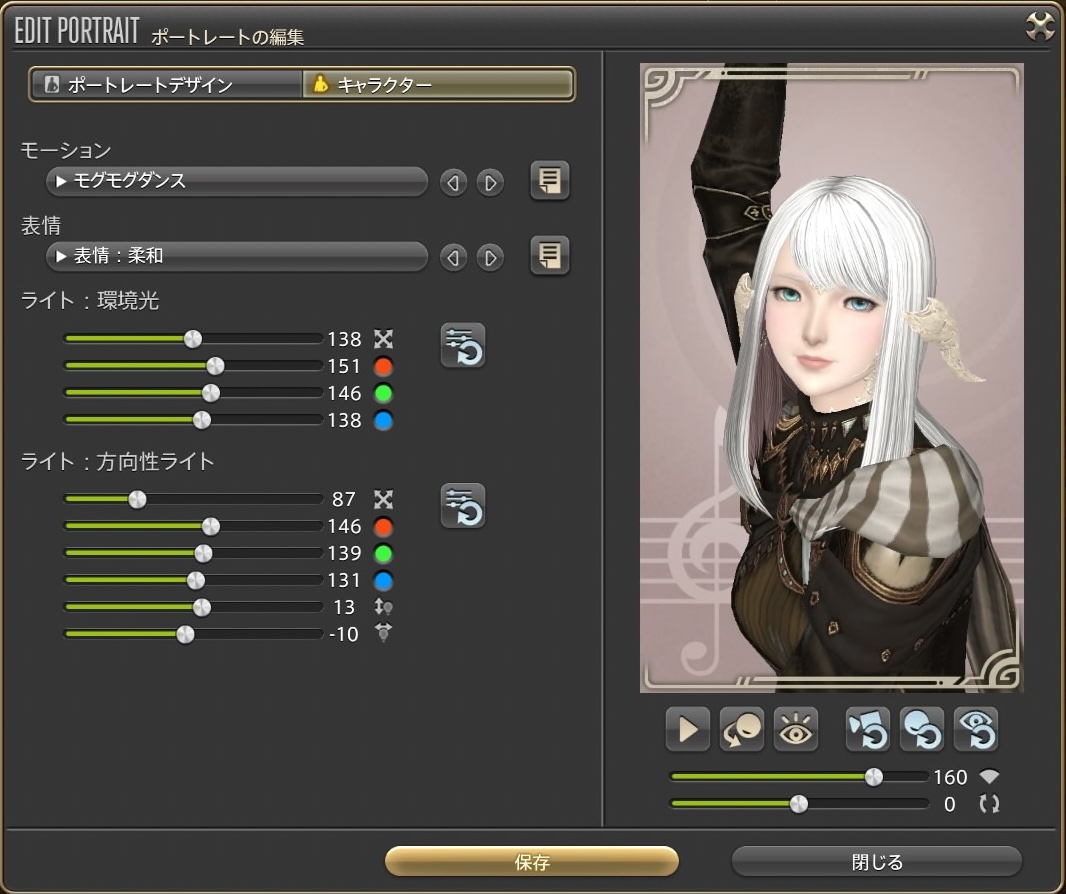1066x894 pixels.
Task: Click the 保存 save button
Action: click(x=532, y=862)
